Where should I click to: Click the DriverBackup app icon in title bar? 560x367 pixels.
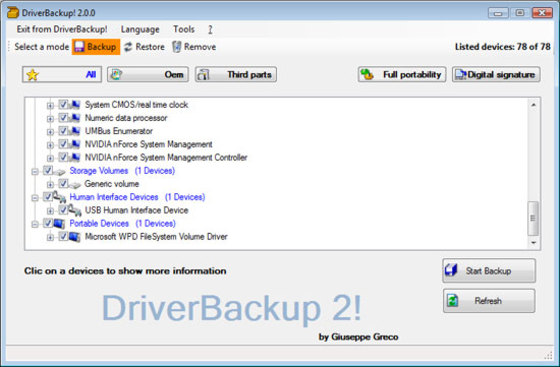tap(13, 12)
